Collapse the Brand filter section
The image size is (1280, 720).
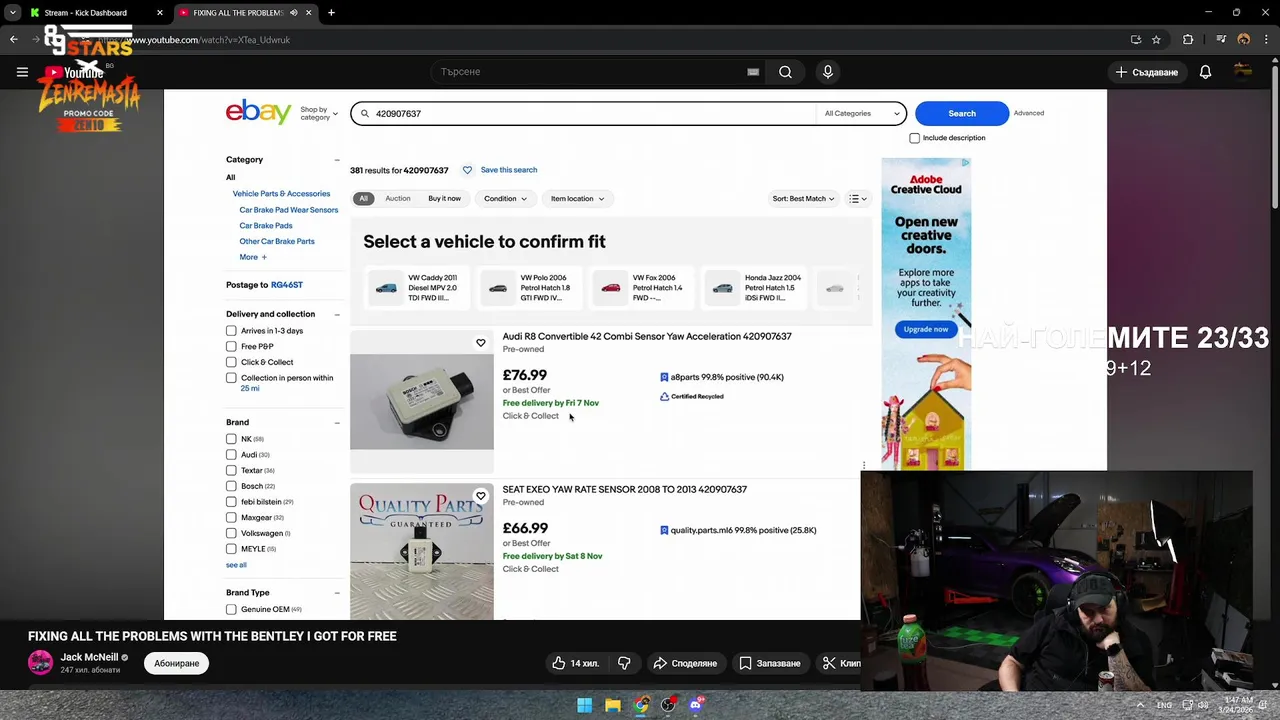(337, 422)
